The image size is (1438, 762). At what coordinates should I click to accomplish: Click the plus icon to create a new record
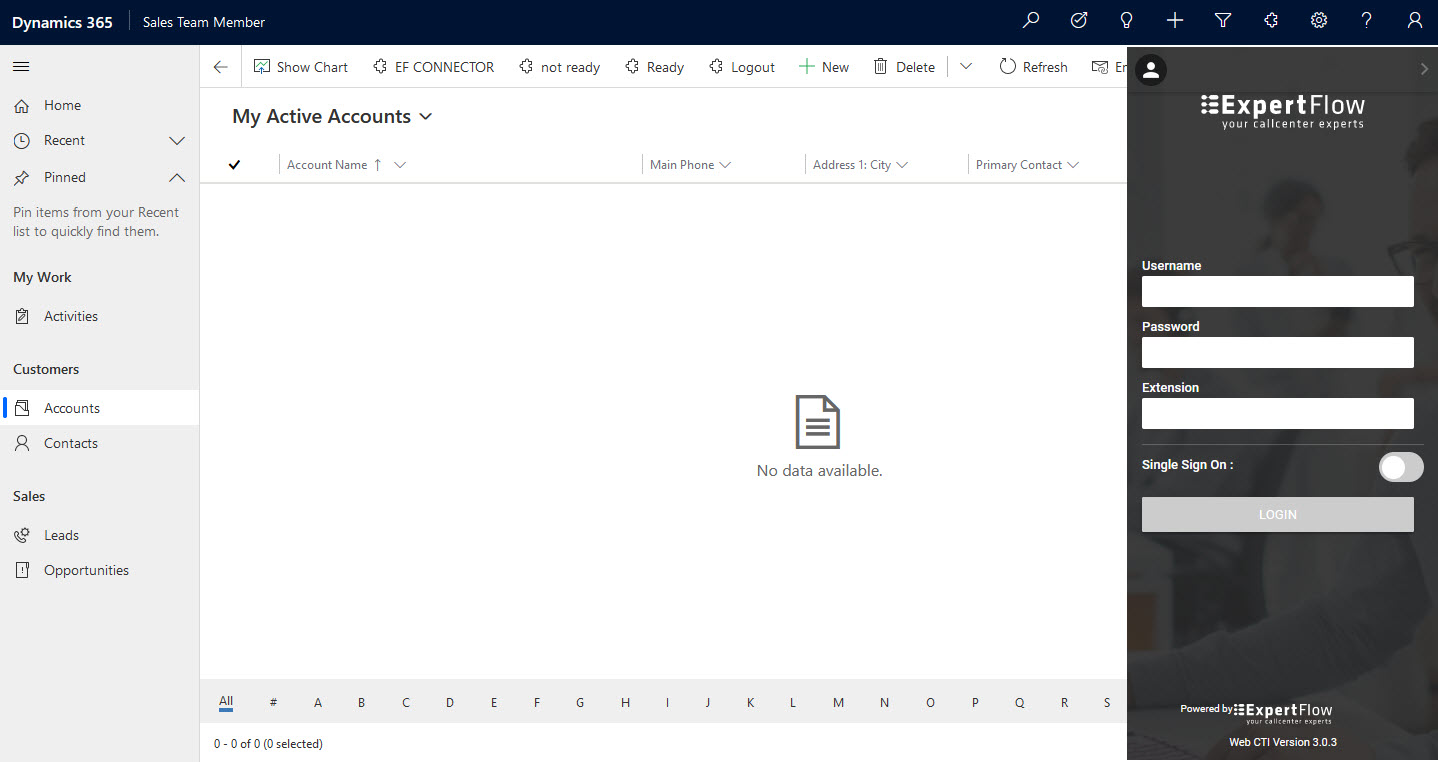tap(1174, 20)
